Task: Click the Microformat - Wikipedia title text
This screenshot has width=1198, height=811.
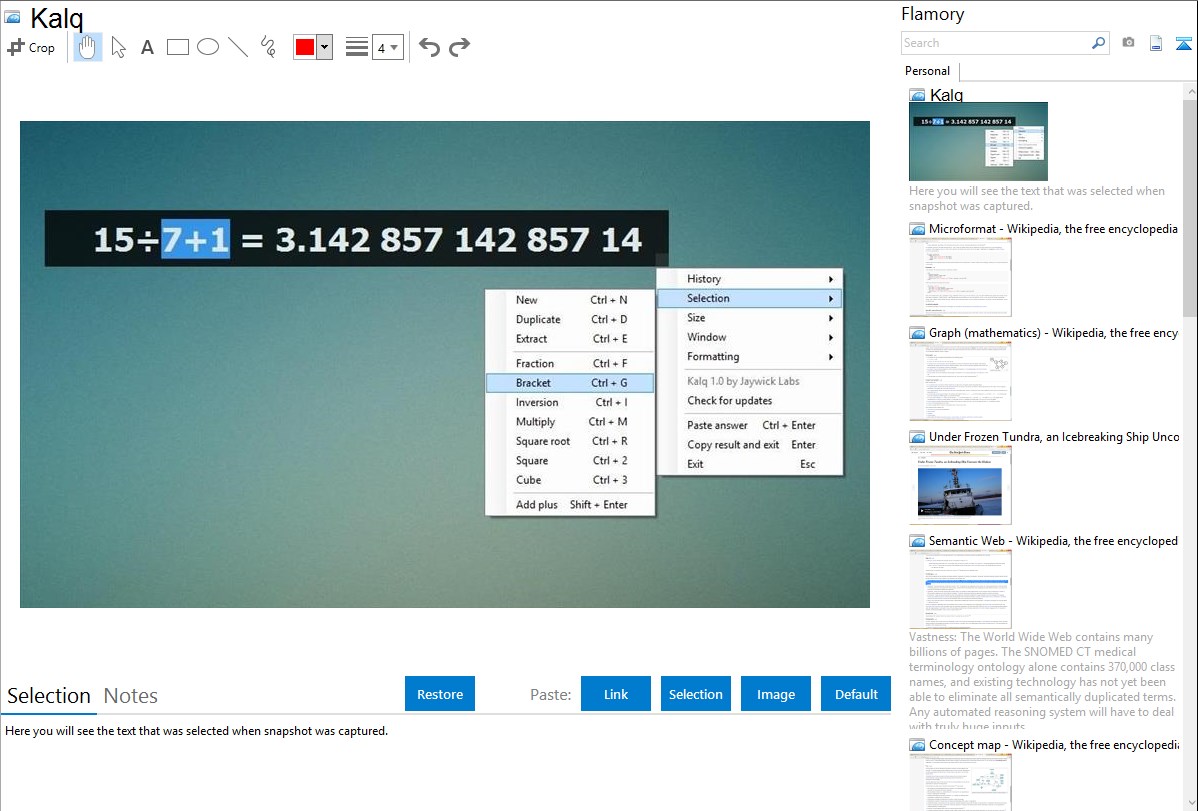Action: pos(1053,229)
